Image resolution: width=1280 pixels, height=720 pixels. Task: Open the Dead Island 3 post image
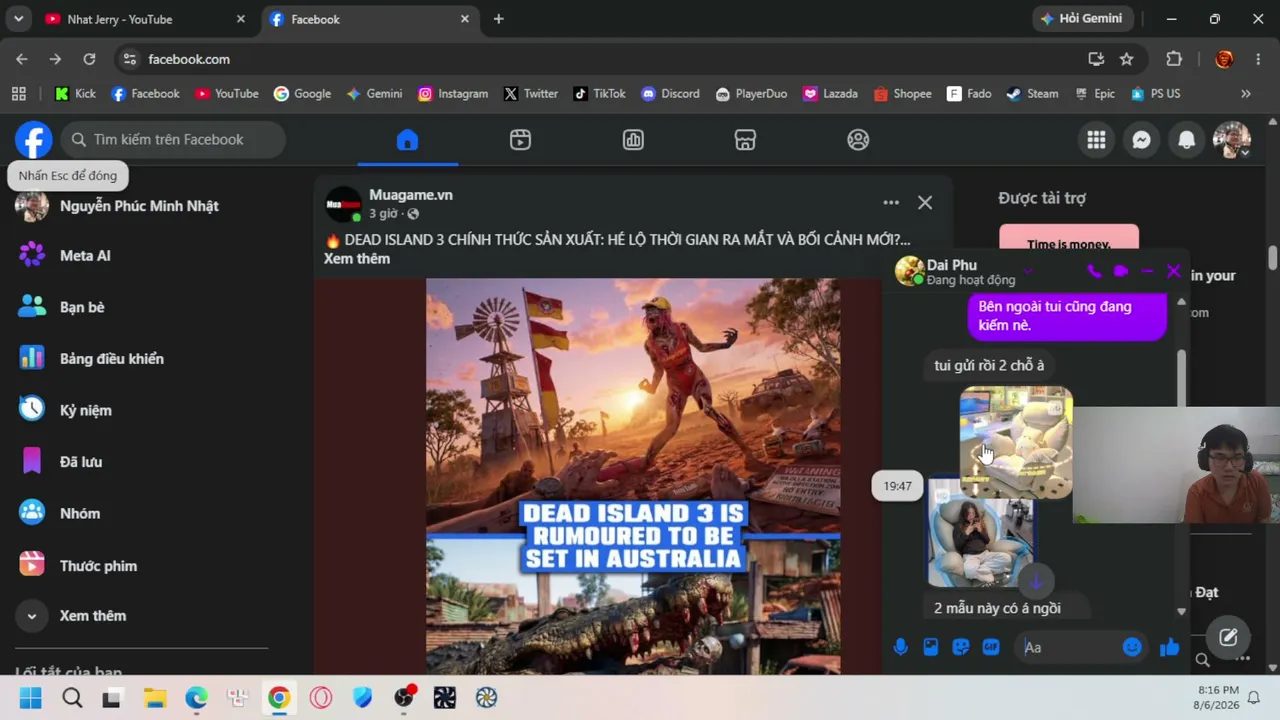[633, 476]
